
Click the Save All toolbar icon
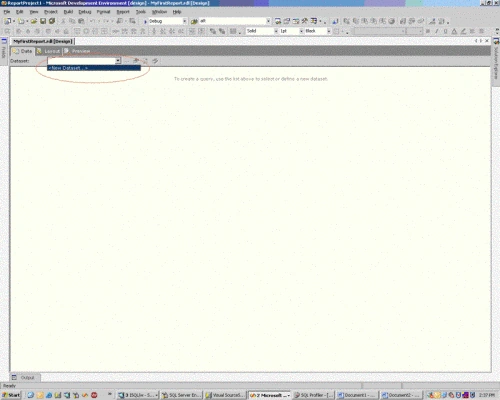pyautogui.click(x=52, y=21)
